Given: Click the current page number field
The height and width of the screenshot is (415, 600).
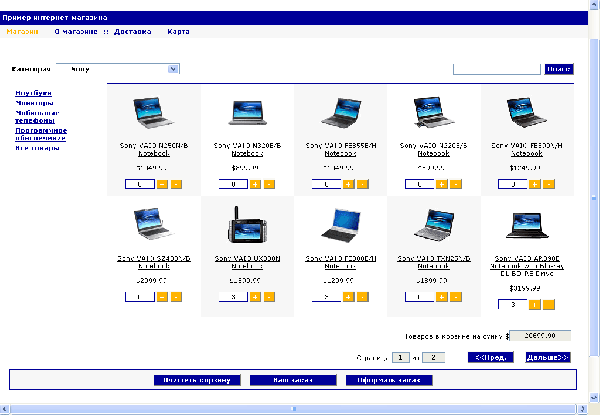Looking at the screenshot, I should click(x=401, y=358).
